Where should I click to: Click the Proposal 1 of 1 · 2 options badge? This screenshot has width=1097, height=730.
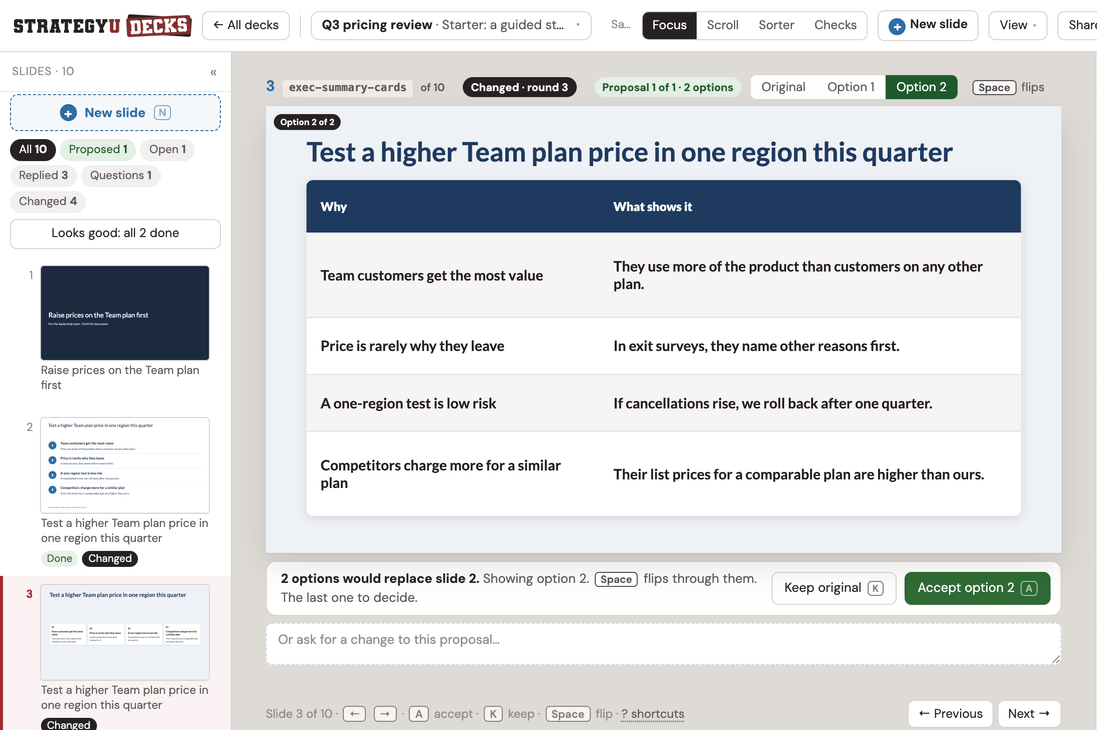coord(667,87)
